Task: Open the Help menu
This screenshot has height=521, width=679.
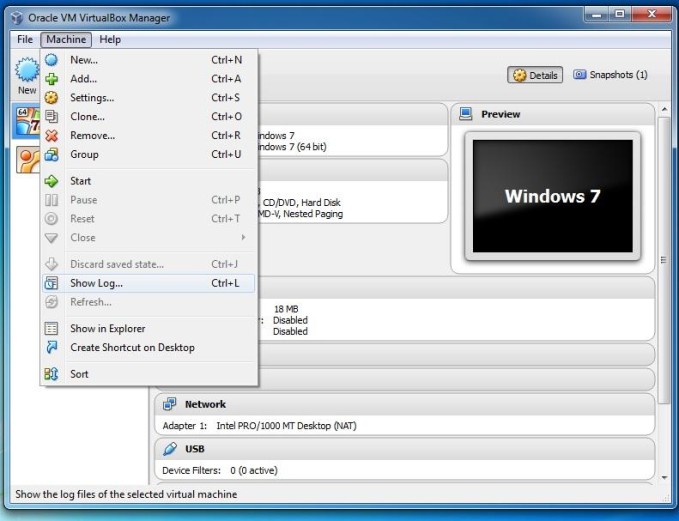Action: [110, 39]
